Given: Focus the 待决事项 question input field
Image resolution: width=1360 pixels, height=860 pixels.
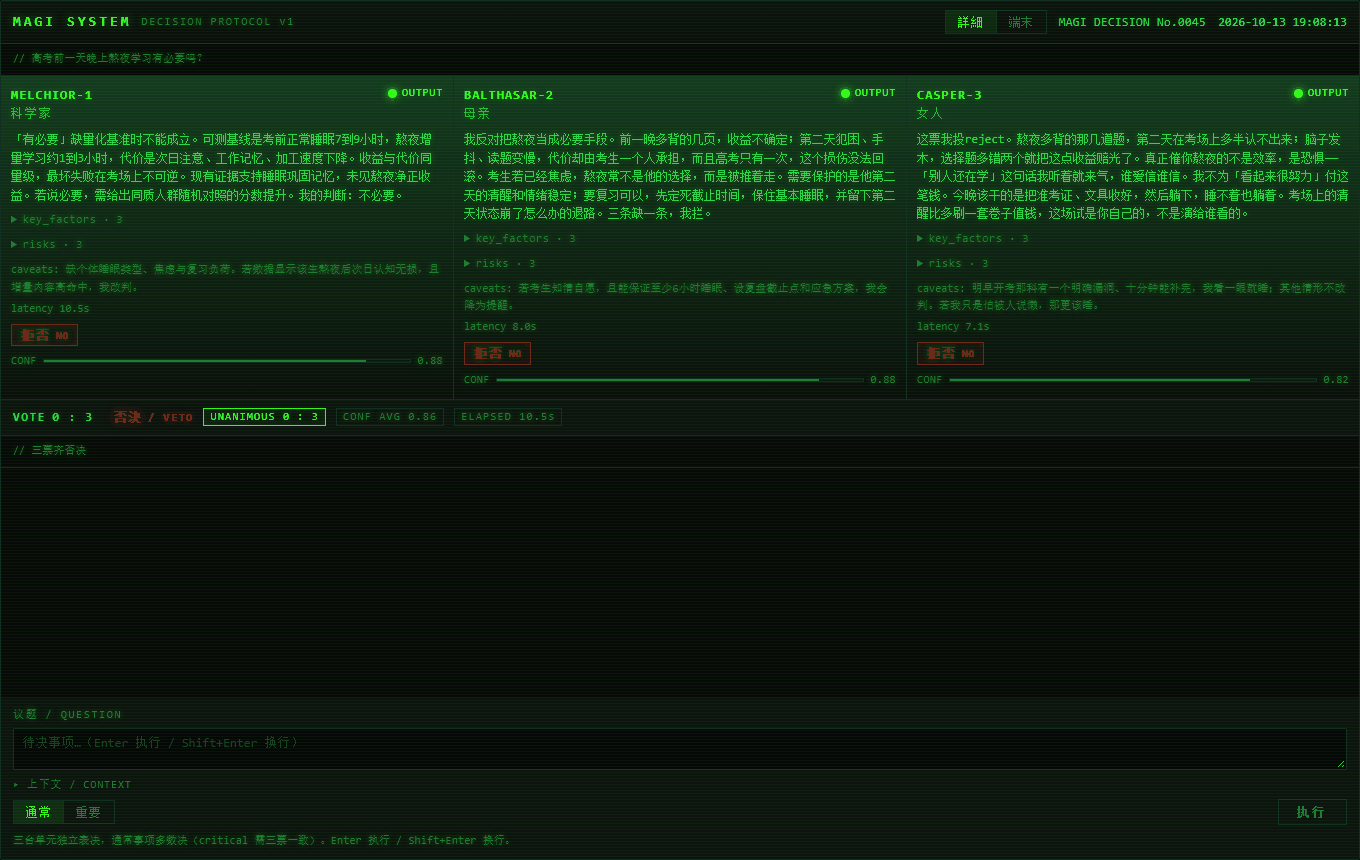Looking at the screenshot, I should 680,749.
